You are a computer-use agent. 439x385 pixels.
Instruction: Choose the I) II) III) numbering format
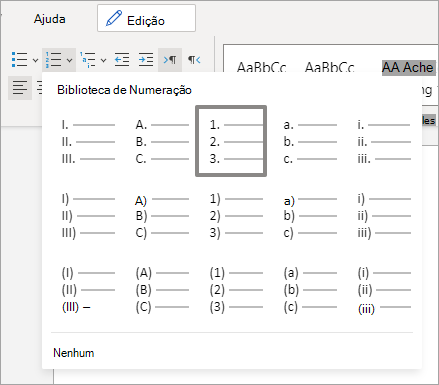tap(88, 216)
